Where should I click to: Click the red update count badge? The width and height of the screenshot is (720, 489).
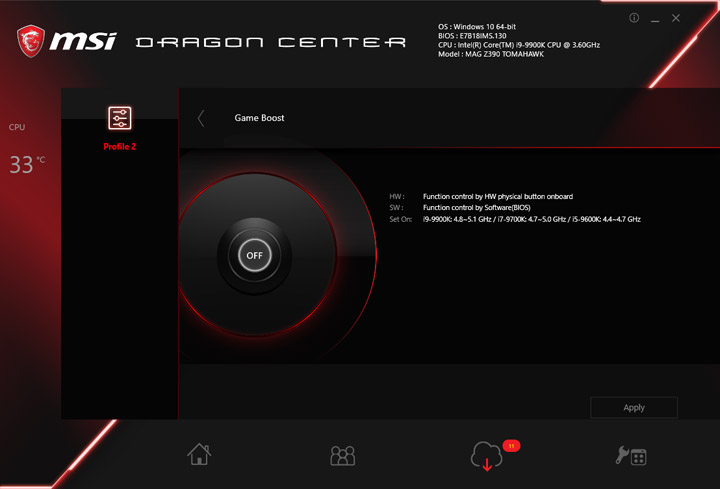[511, 446]
